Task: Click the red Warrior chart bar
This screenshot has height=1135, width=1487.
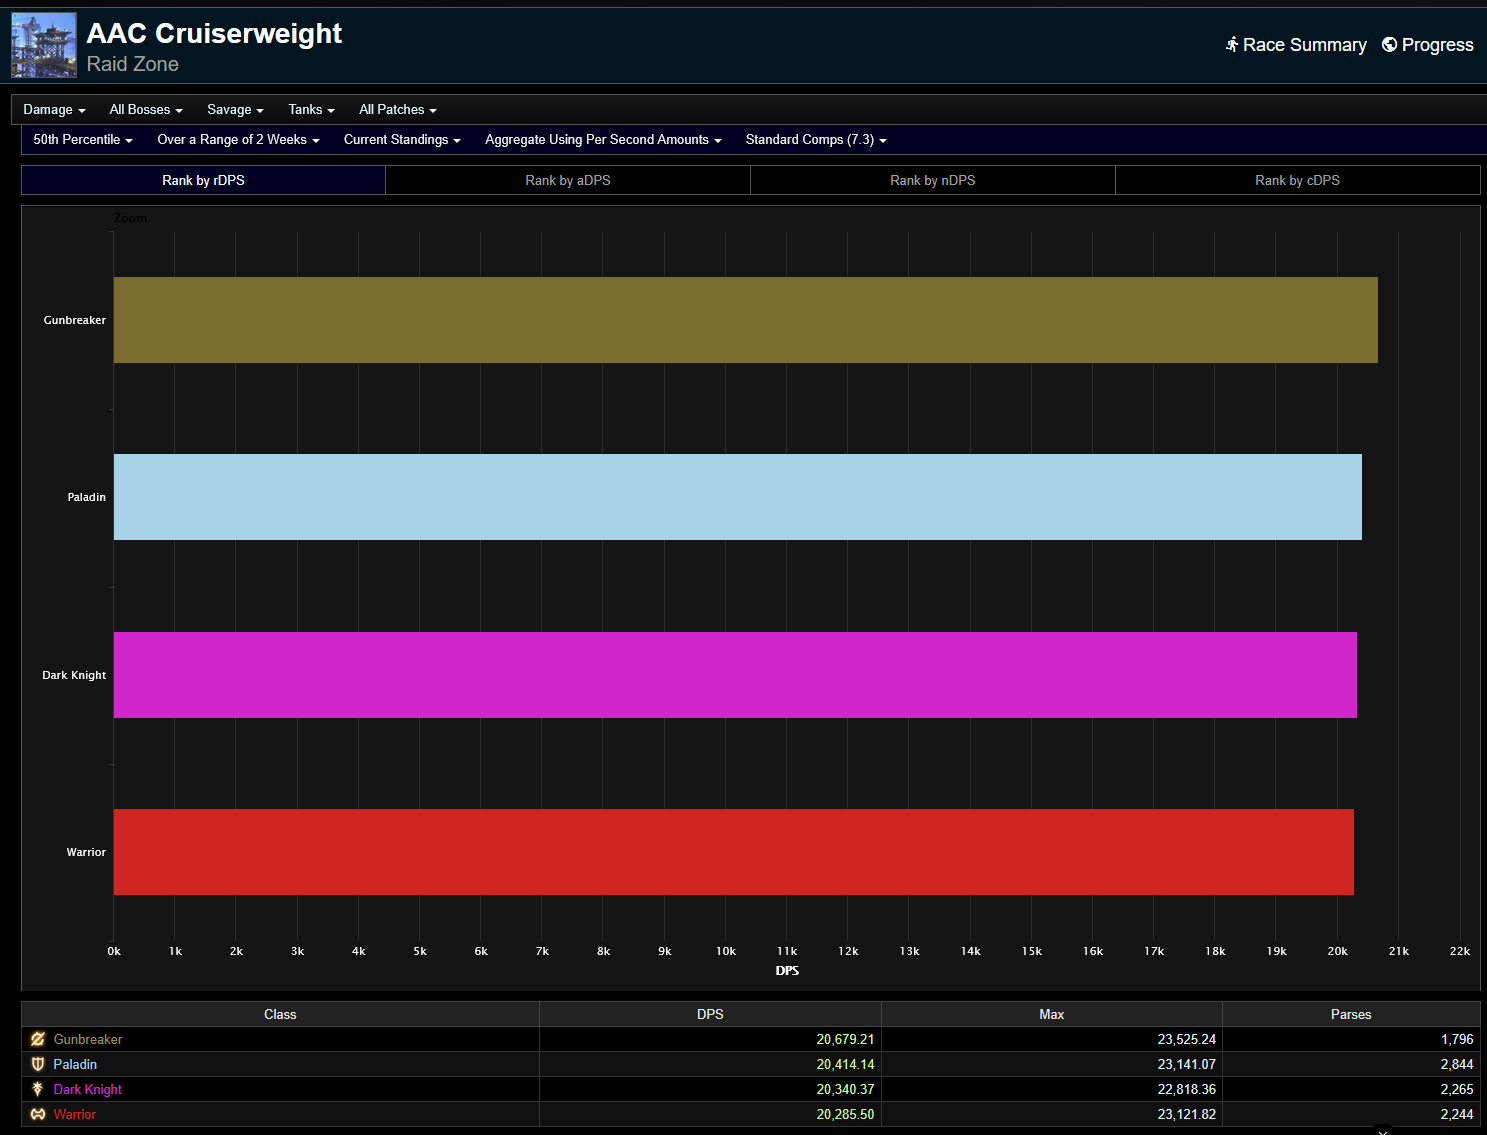Action: coord(734,852)
